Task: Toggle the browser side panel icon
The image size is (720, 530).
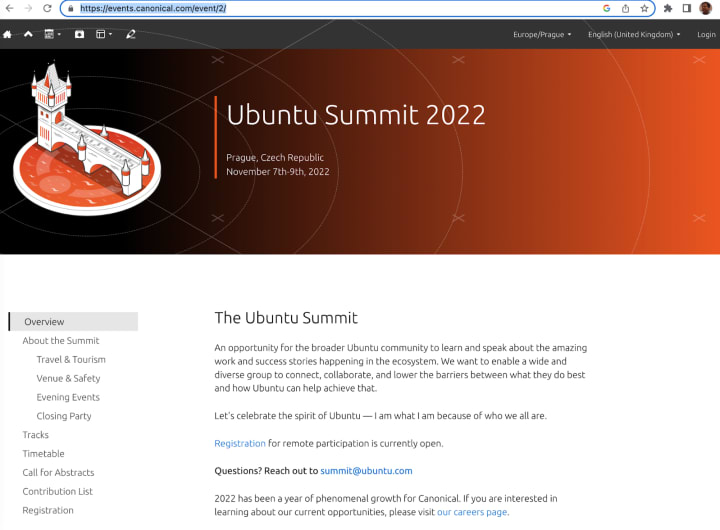Action: 687,8
